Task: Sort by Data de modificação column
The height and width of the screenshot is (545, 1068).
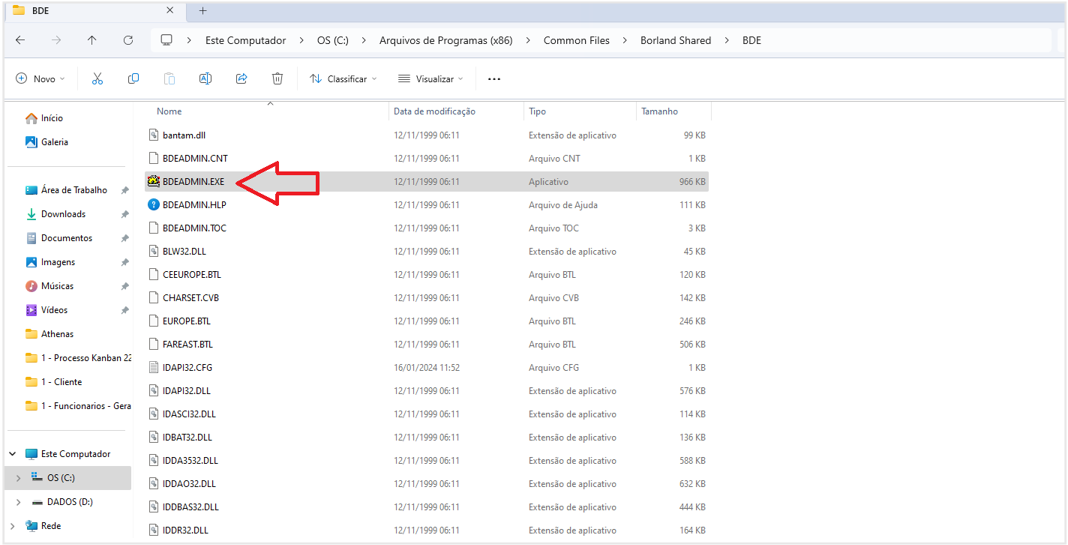Action: click(x=435, y=111)
